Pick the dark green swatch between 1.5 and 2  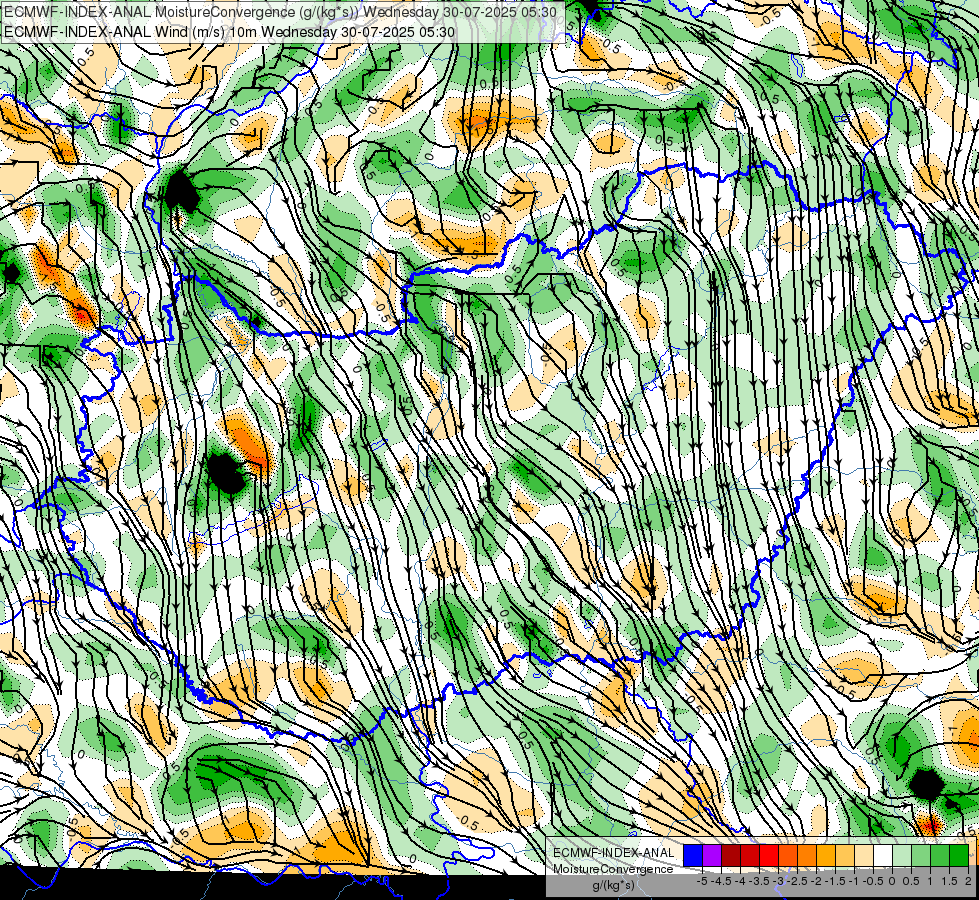point(959,856)
